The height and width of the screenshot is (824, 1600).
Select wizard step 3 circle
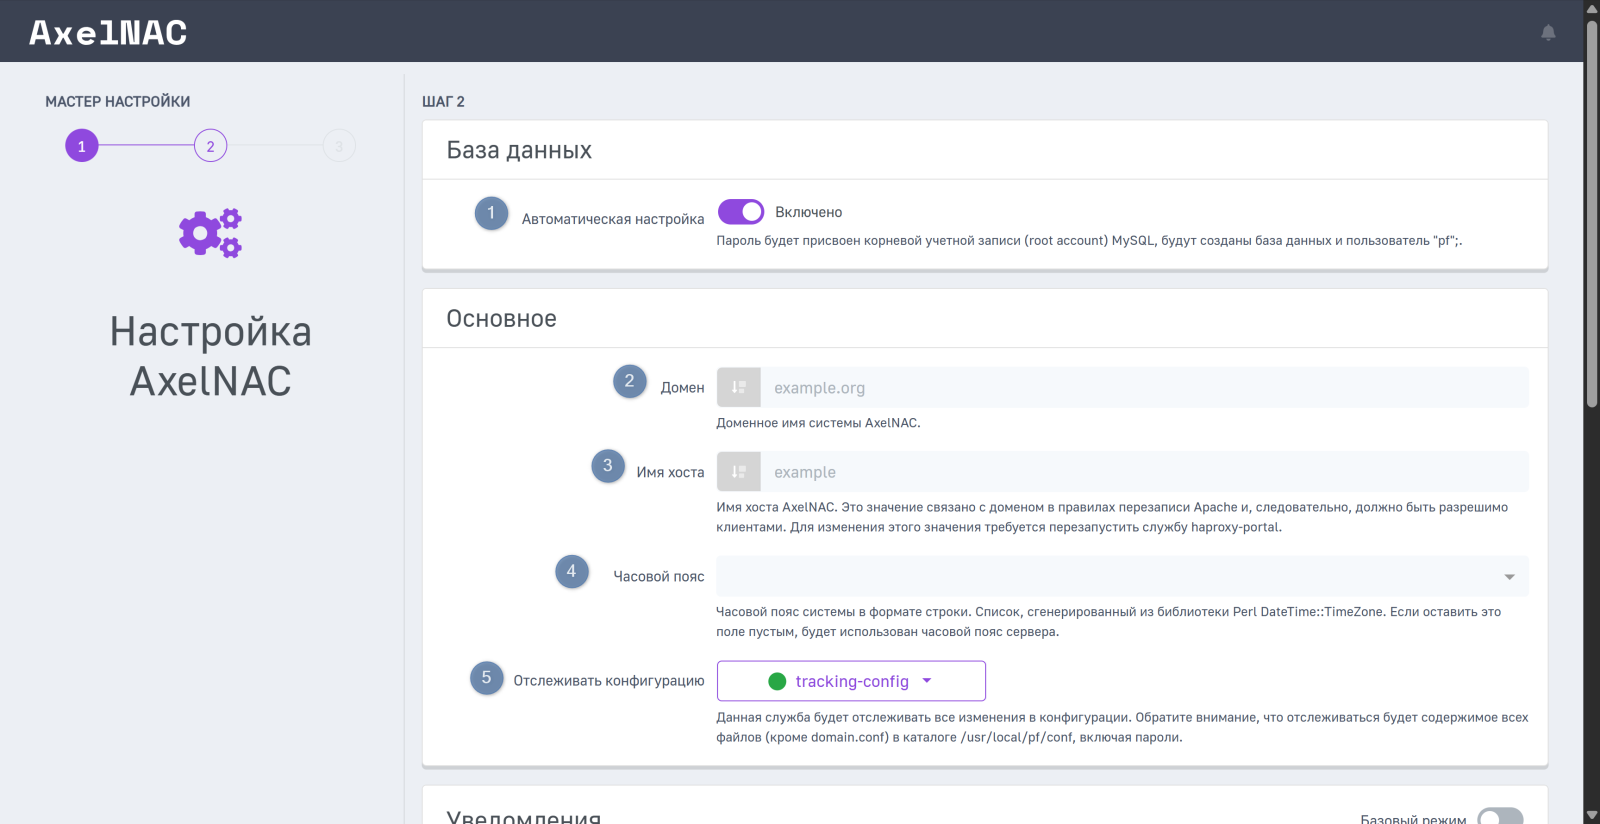(339, 146)
